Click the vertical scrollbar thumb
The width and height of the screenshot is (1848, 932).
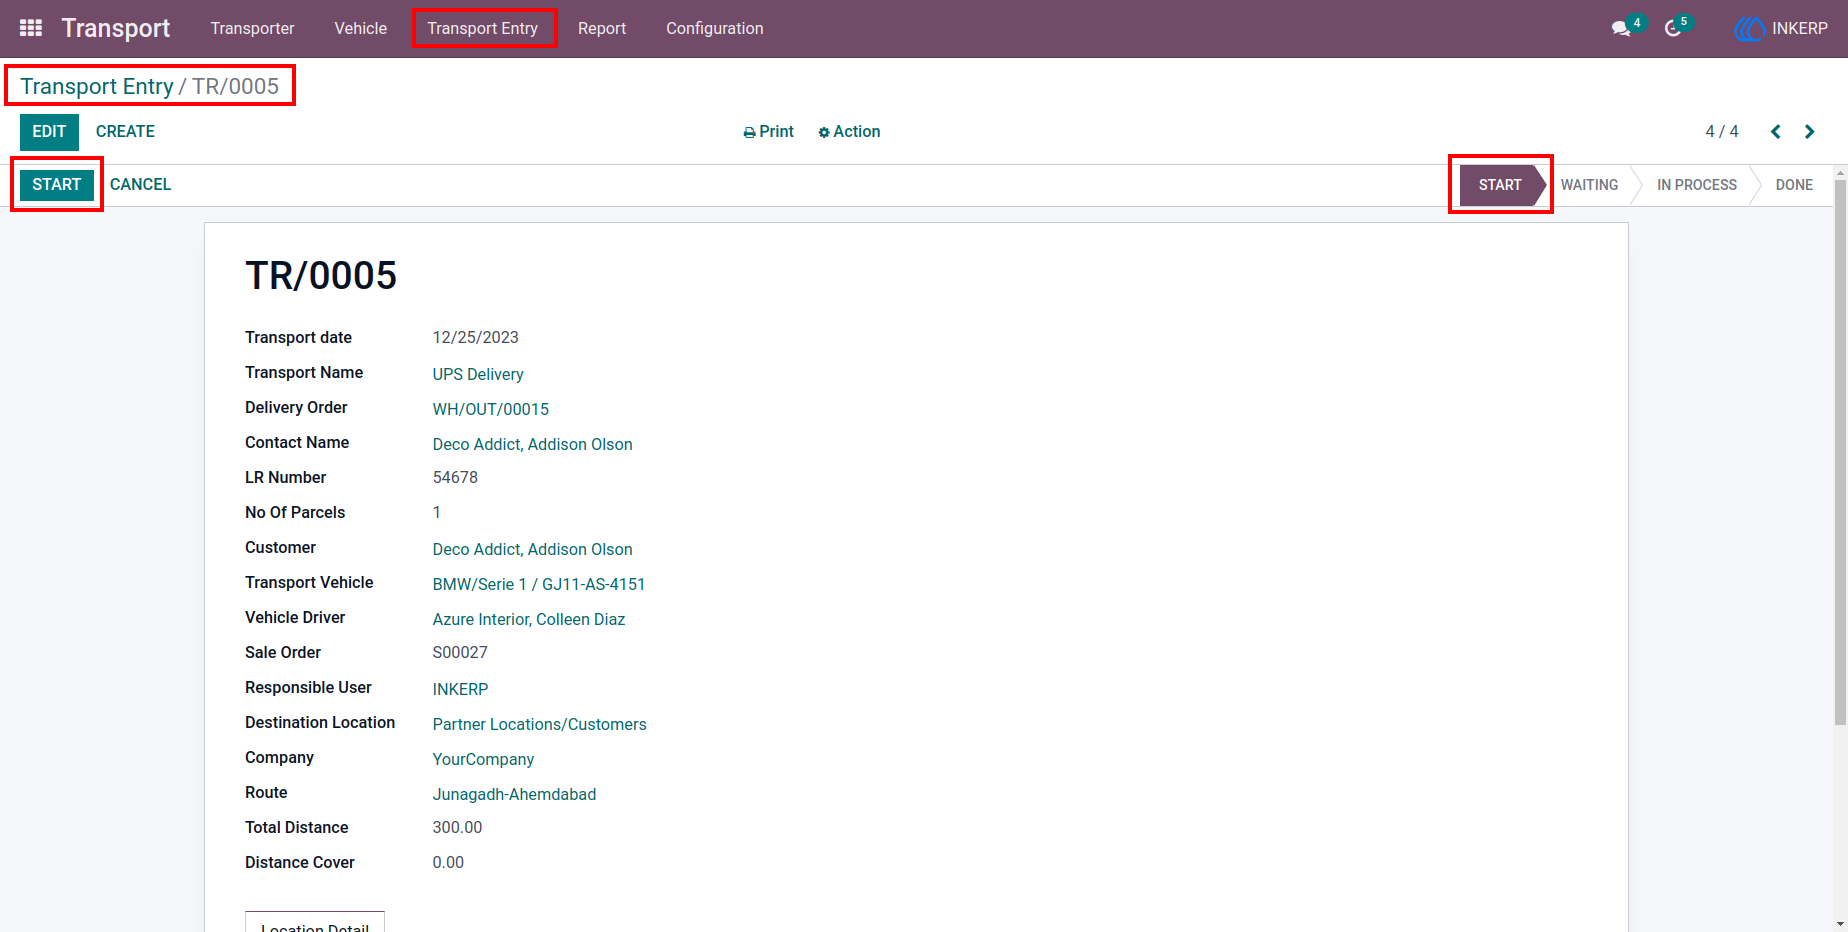(x=1840, y=452)
